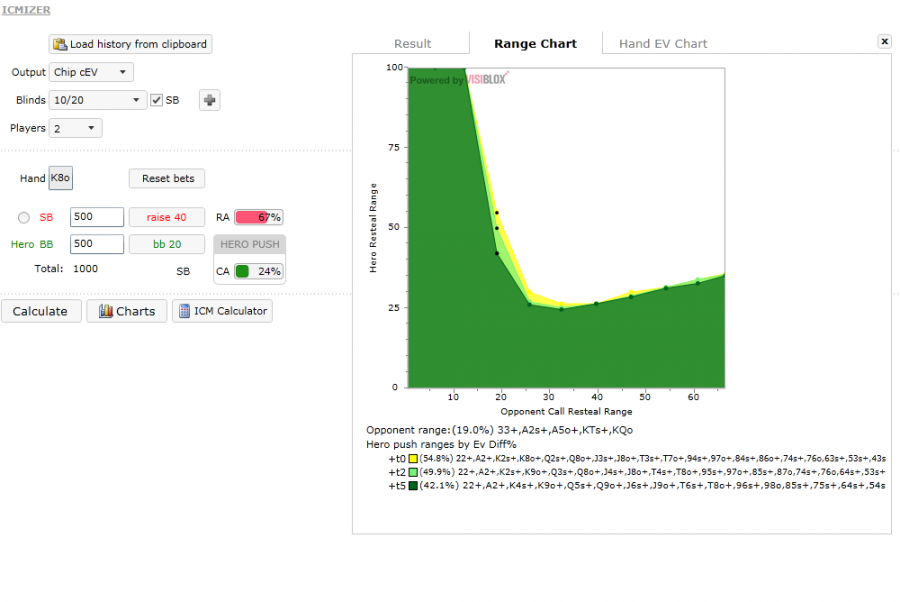The height and width of the screenshot is (602, 900).
Task: Toggle the HERO PUSH button
Action: 250,244
